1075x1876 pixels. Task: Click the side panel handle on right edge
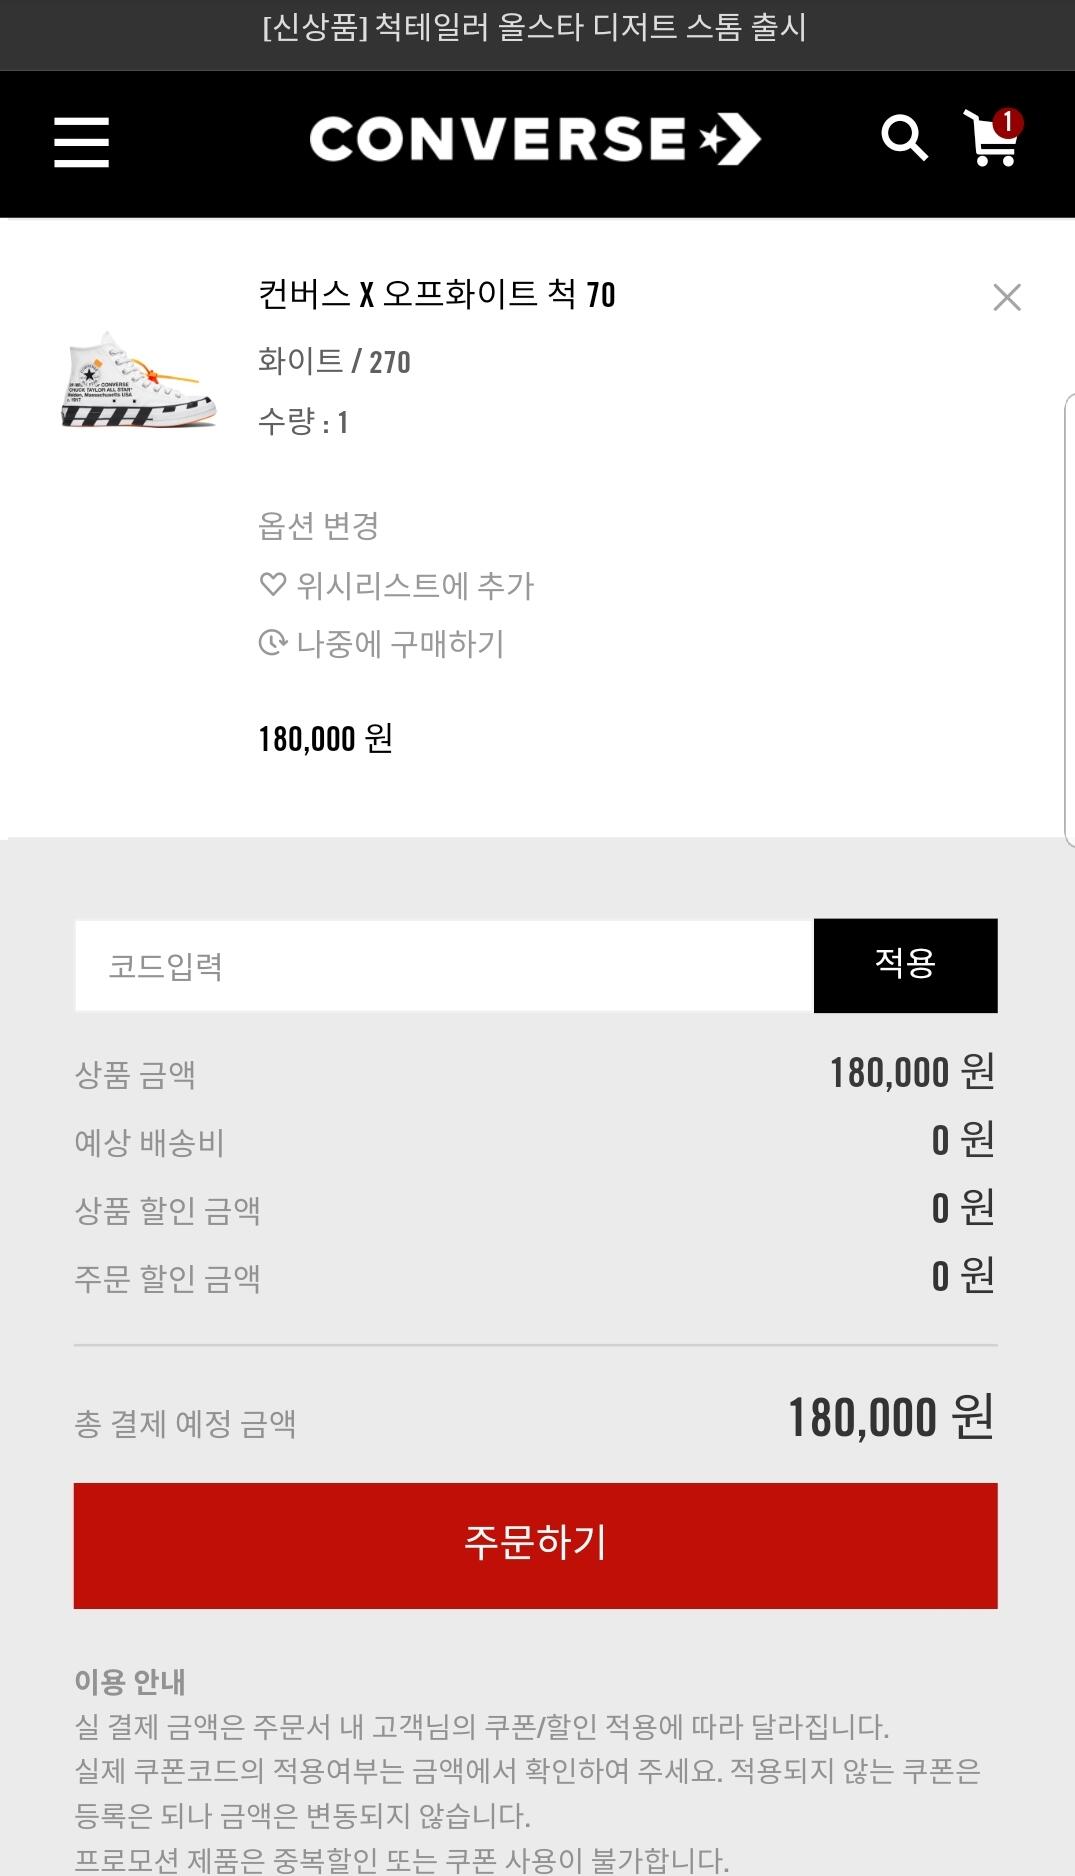1068,620
